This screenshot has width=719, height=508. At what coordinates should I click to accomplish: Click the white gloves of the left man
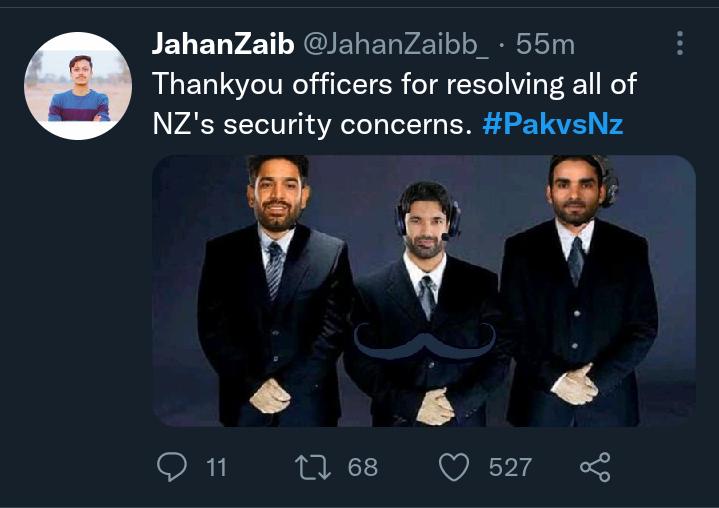[270, 395]
